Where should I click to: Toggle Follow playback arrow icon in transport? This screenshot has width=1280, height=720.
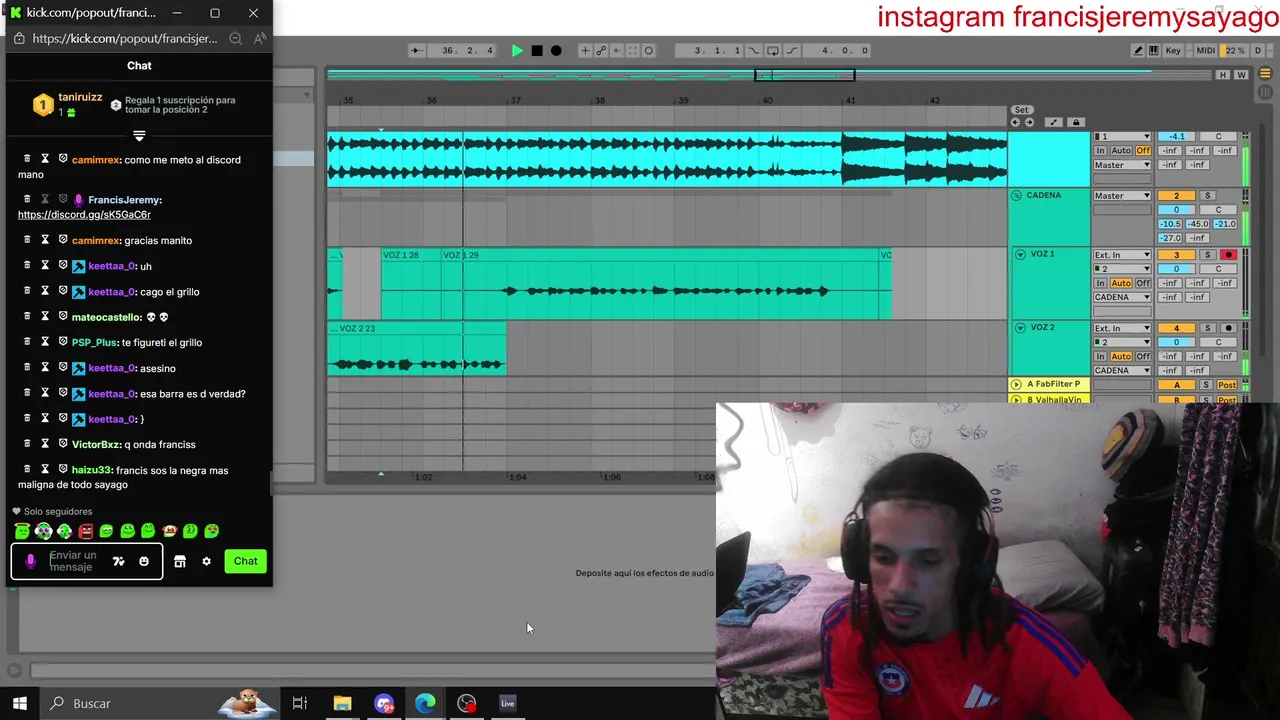pos(417,50)
